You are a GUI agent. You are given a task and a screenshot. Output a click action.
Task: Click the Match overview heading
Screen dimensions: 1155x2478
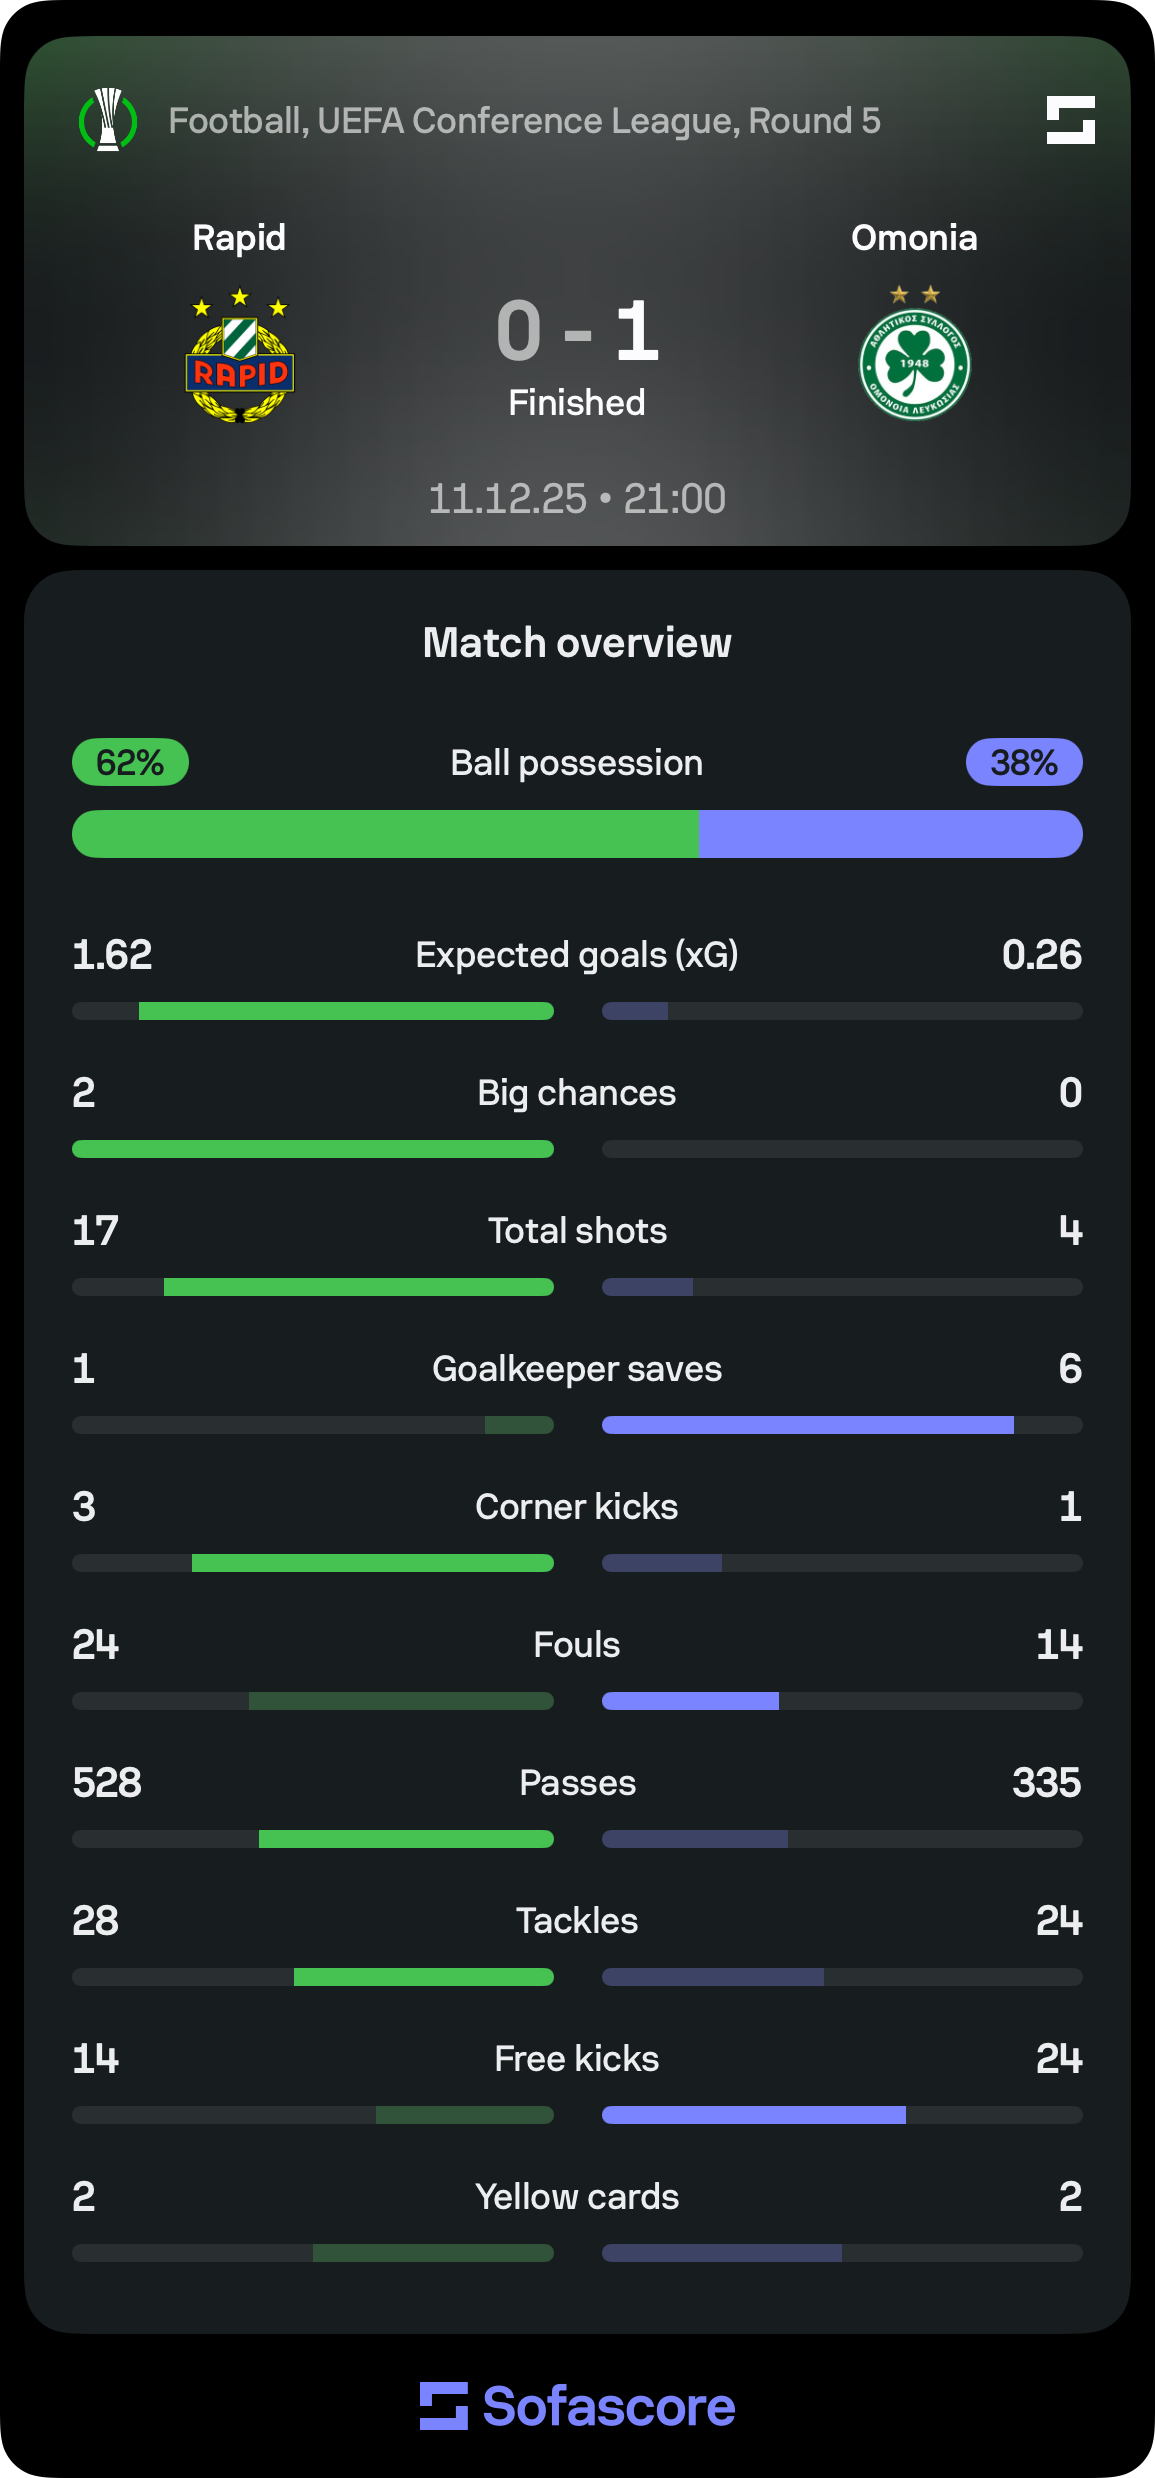(577, 643)
